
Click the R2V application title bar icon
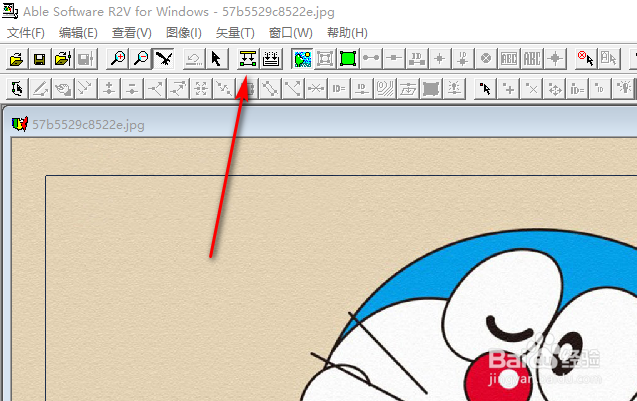click(10, 11)
